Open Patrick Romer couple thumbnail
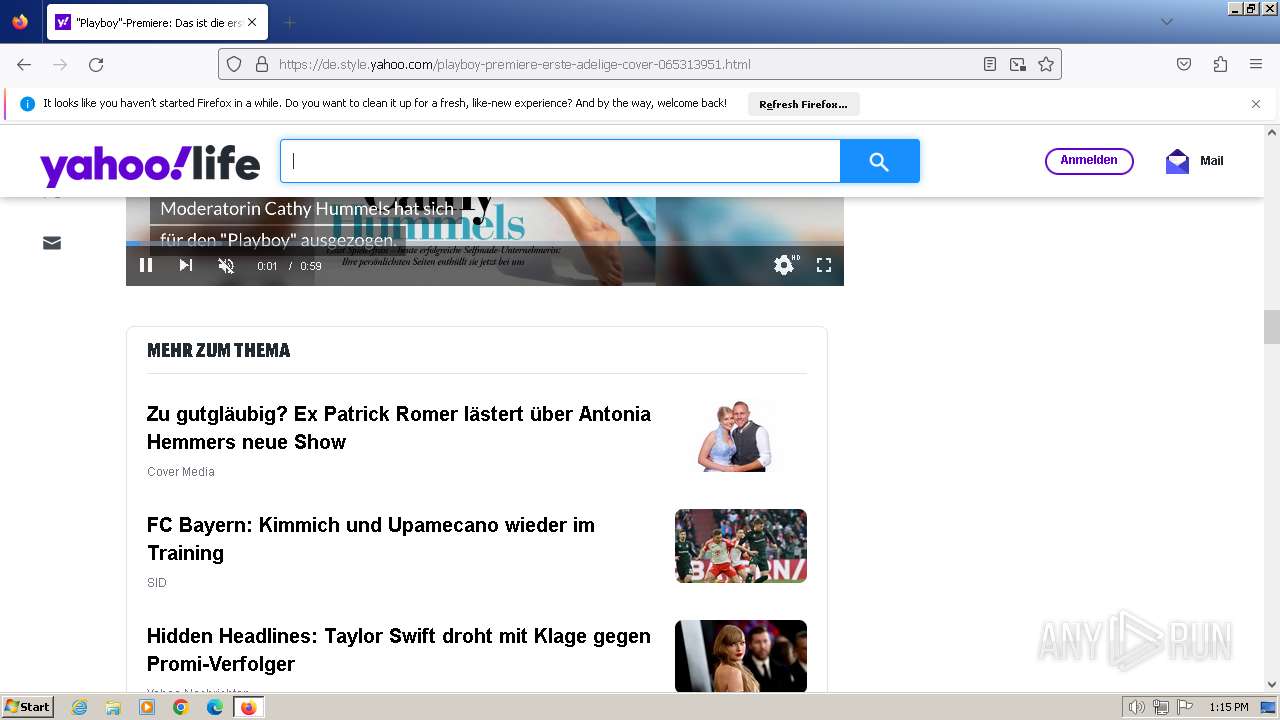The width and height of the screenshot is (1280, 720). (741, 435)
